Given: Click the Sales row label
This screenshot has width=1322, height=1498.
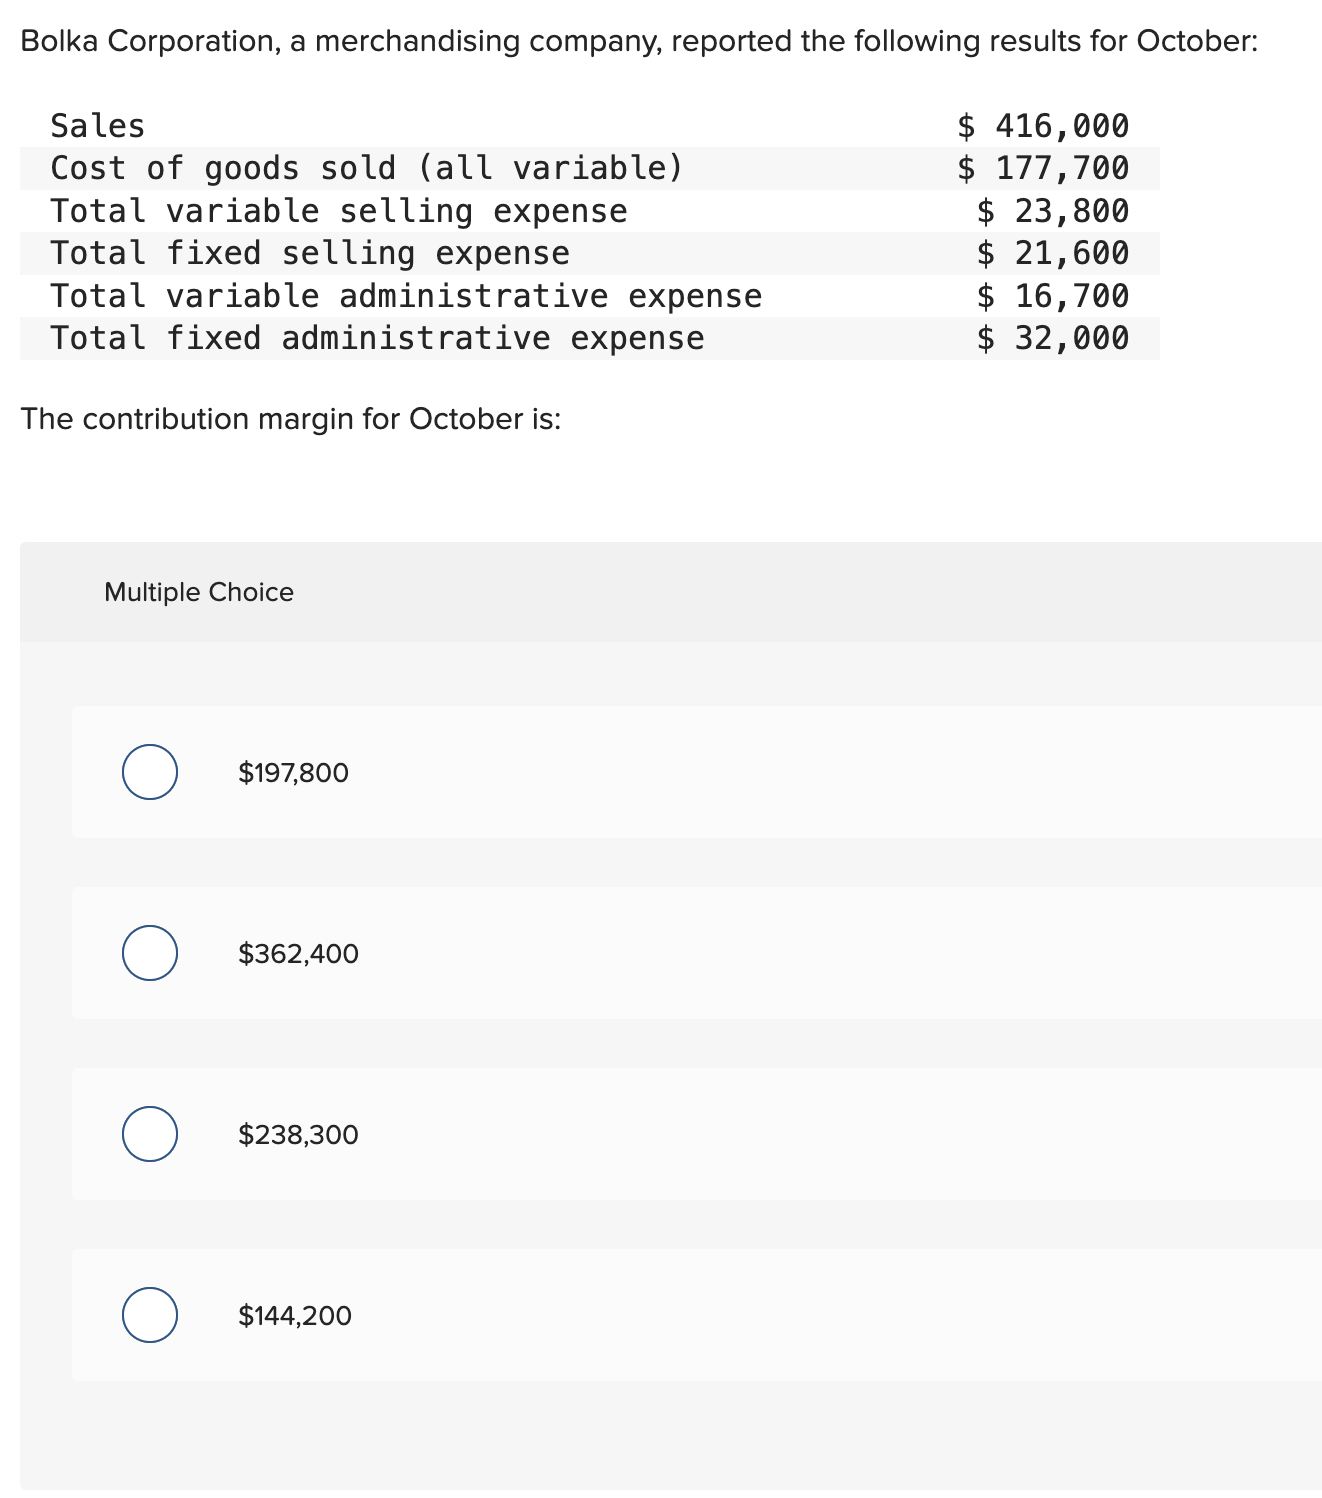Looking at the screenshot, I should click(x=98, y=126).
